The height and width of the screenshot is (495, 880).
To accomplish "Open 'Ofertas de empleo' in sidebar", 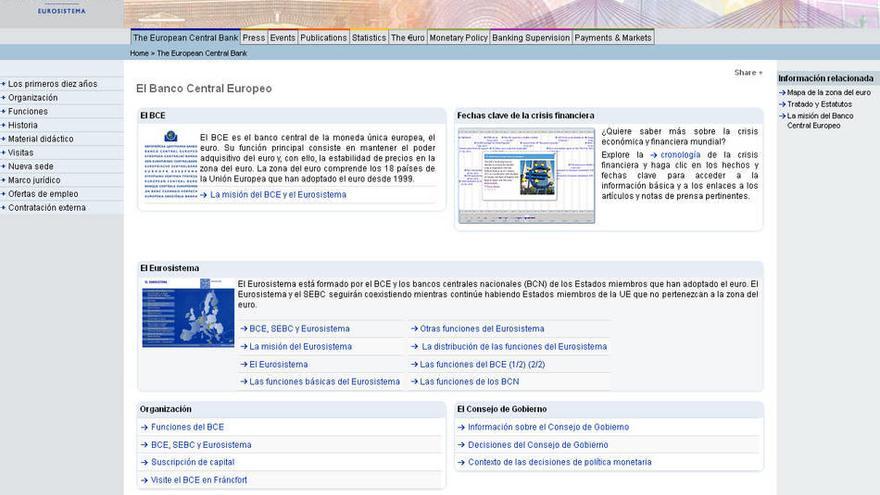I will pos(43,194).
